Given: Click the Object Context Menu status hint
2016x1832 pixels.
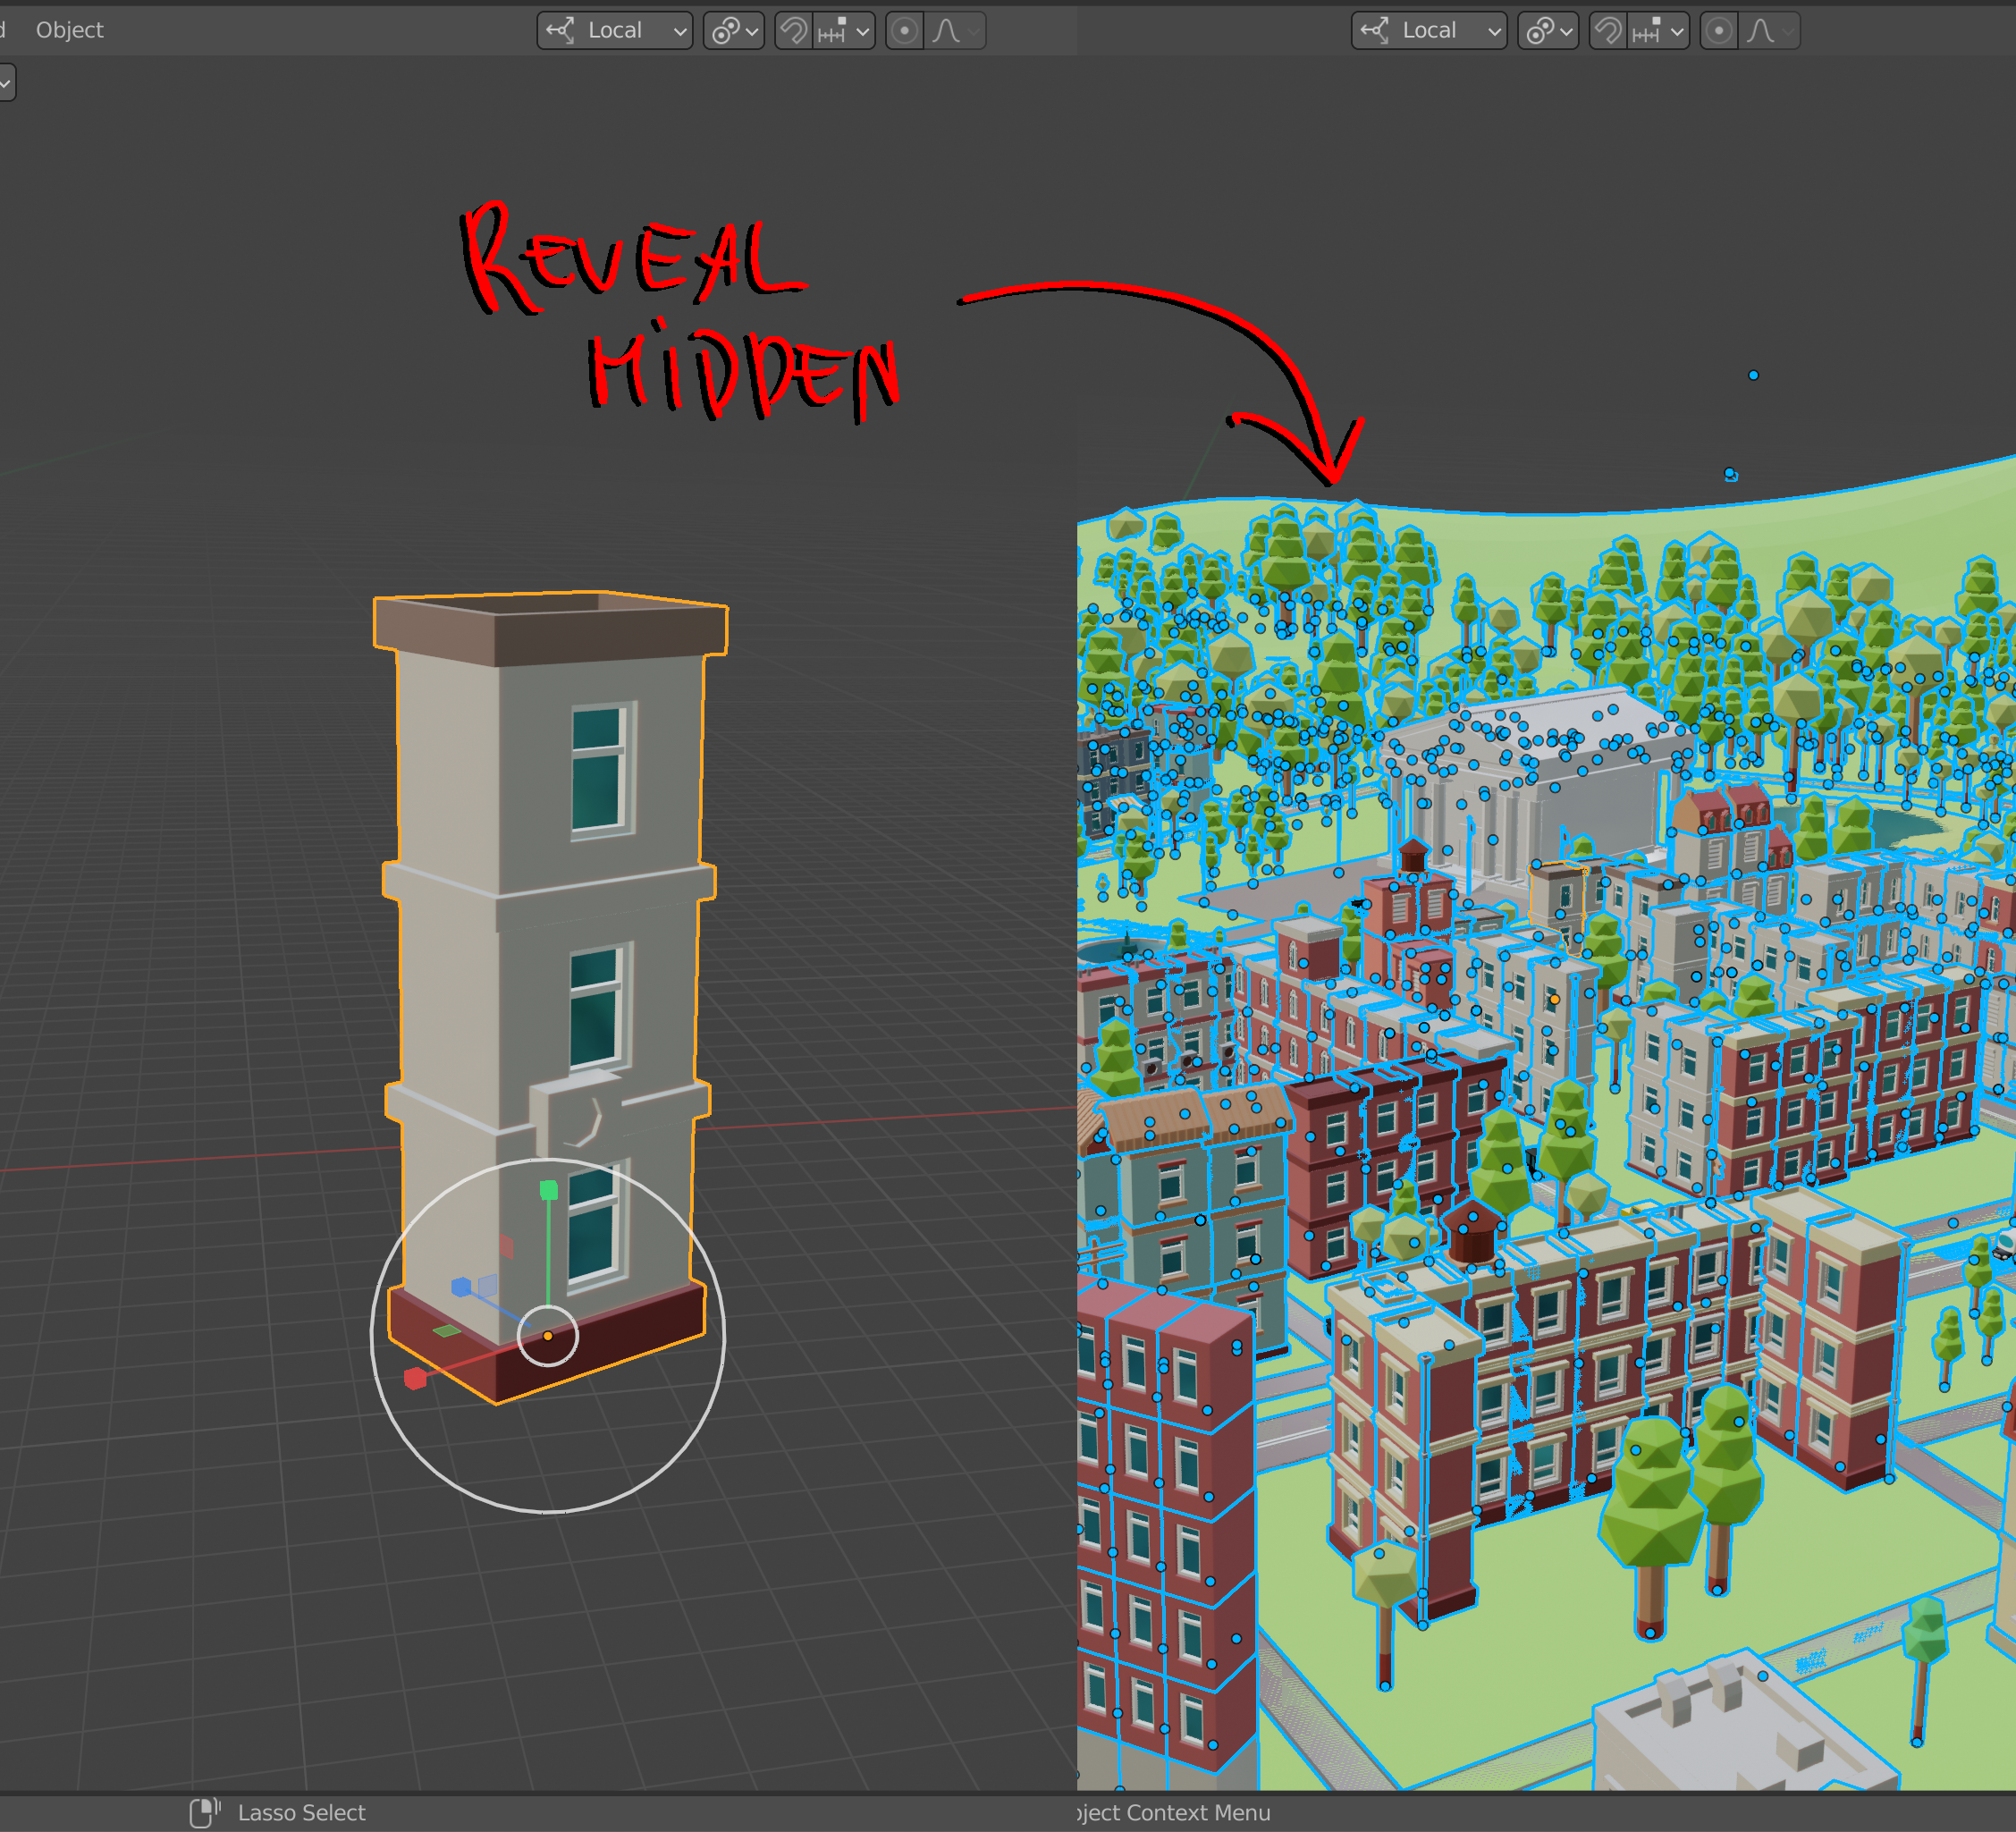Looking at the screenshot, I should 1174,1812.
